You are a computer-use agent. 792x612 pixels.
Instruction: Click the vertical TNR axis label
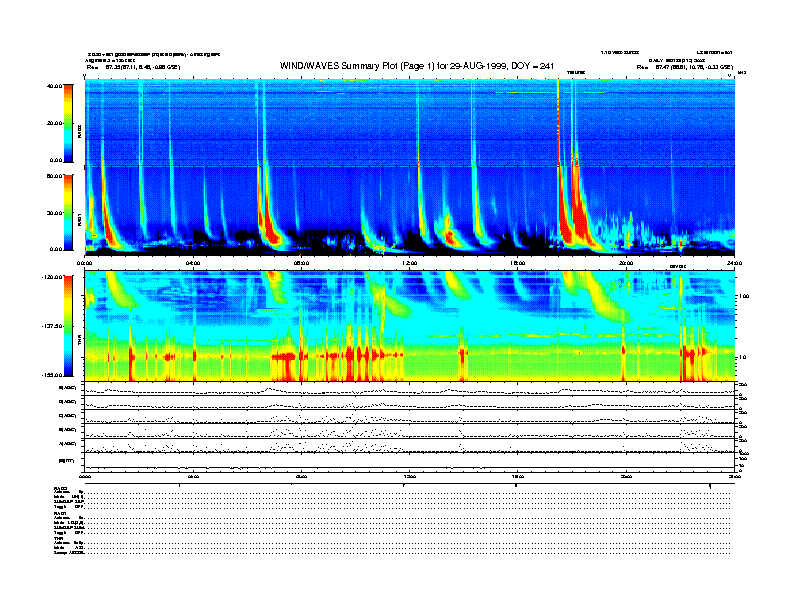coord(79,342)
